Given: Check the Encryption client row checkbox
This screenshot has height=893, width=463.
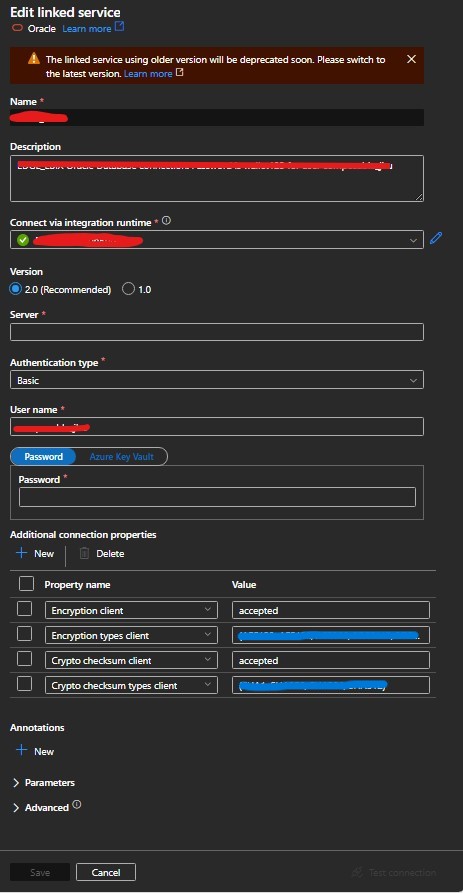Looking at the screenshot, I should pos(24,609).
